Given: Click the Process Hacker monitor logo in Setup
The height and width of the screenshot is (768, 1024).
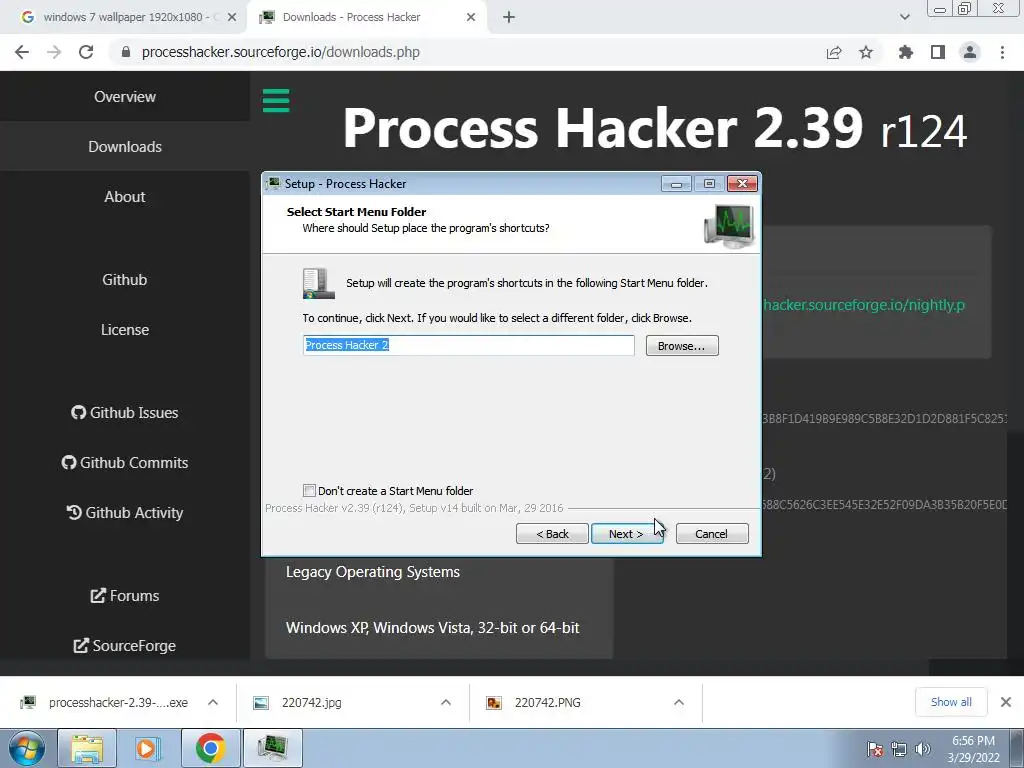Looking at the screenshot, I should 729,226.
